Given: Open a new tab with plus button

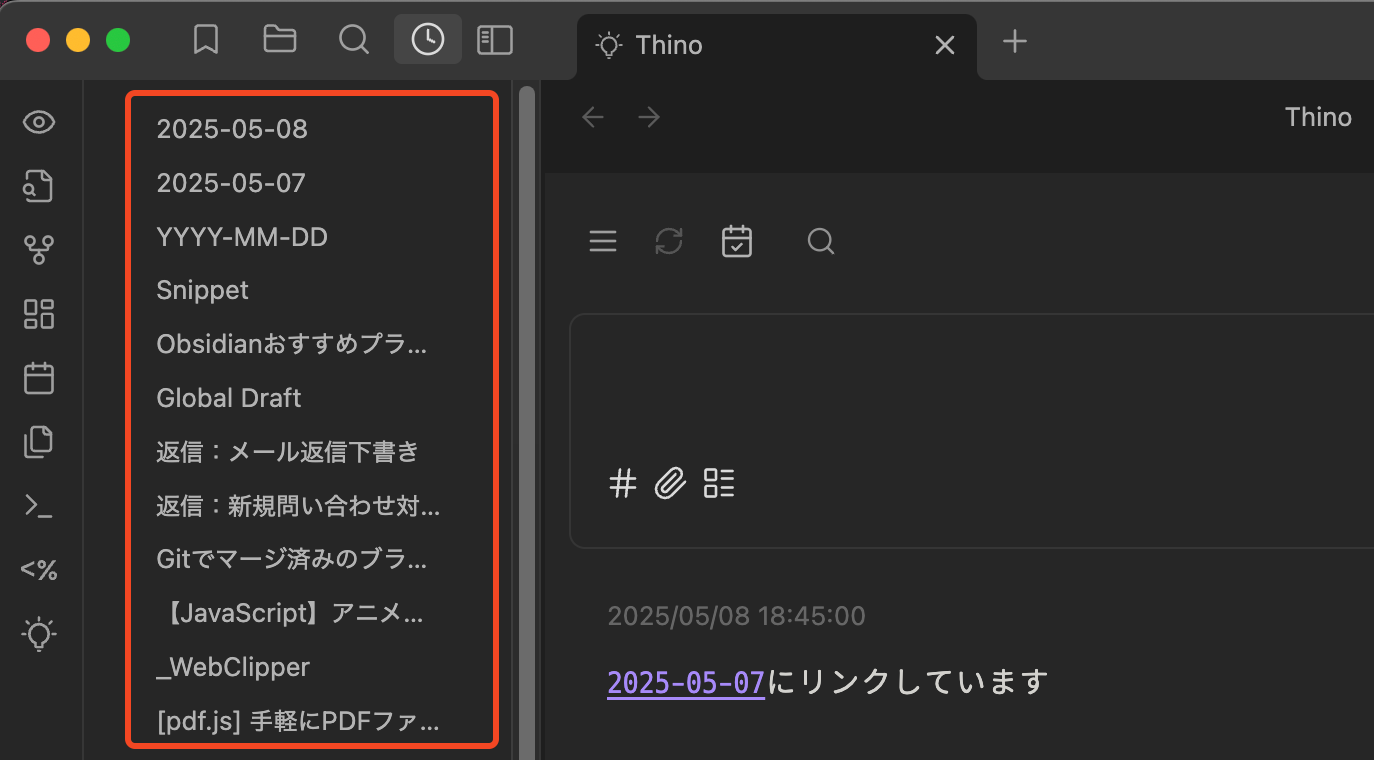Looking at the screenshot, I should pyautogui.click(x=1015, y=41).
